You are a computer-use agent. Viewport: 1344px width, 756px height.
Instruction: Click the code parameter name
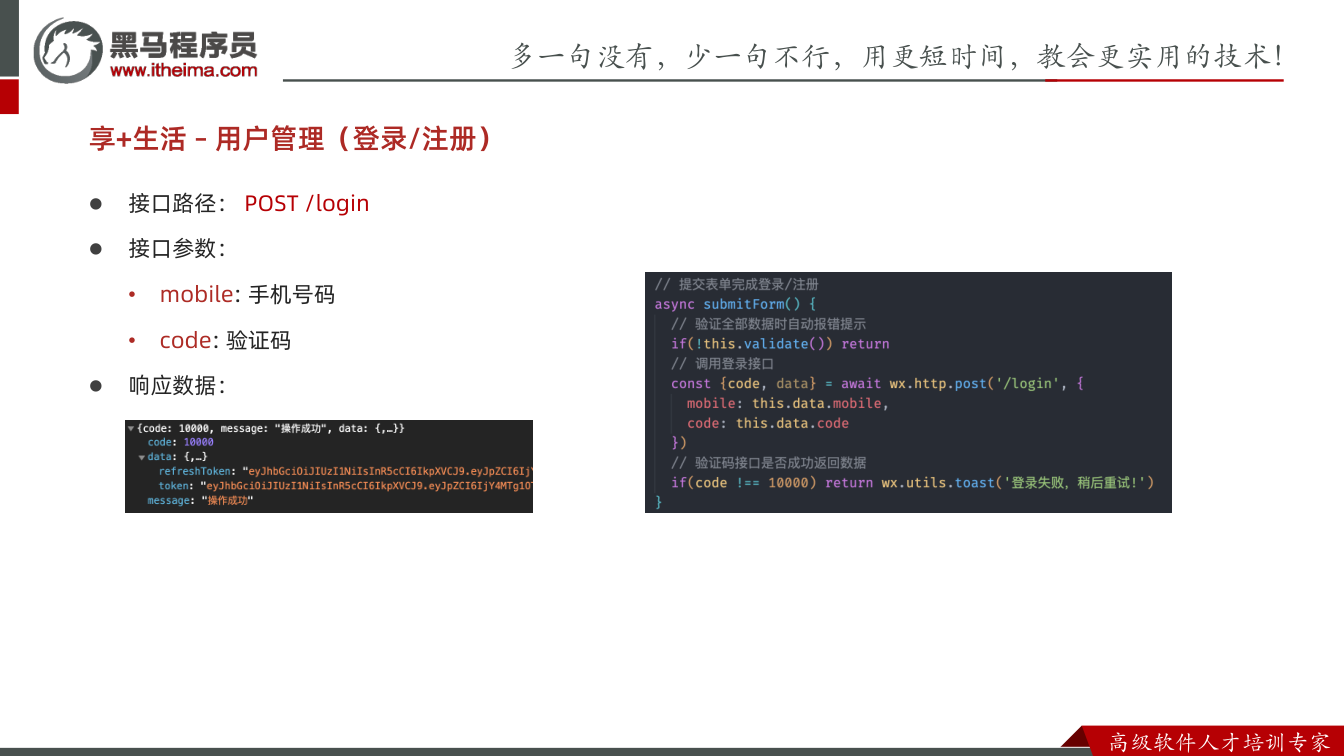point(185,340)
